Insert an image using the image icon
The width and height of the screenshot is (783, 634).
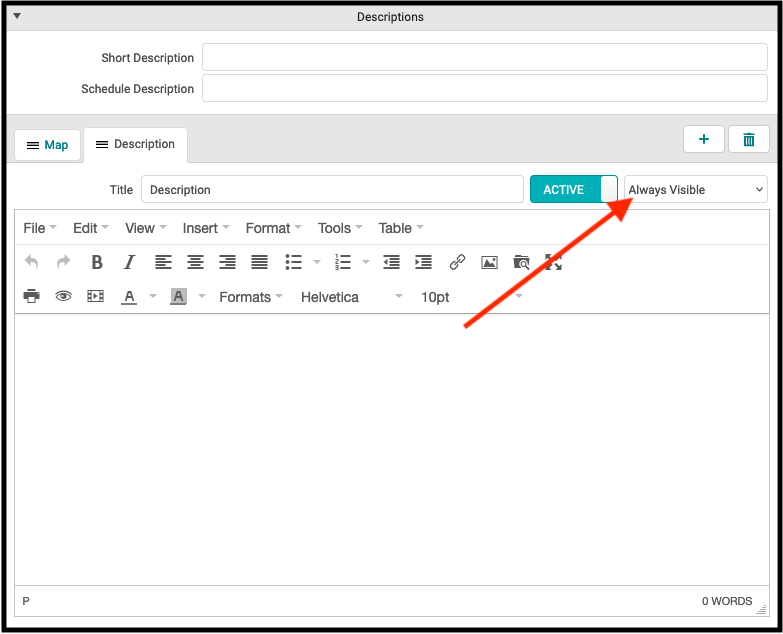click(489, 262)
